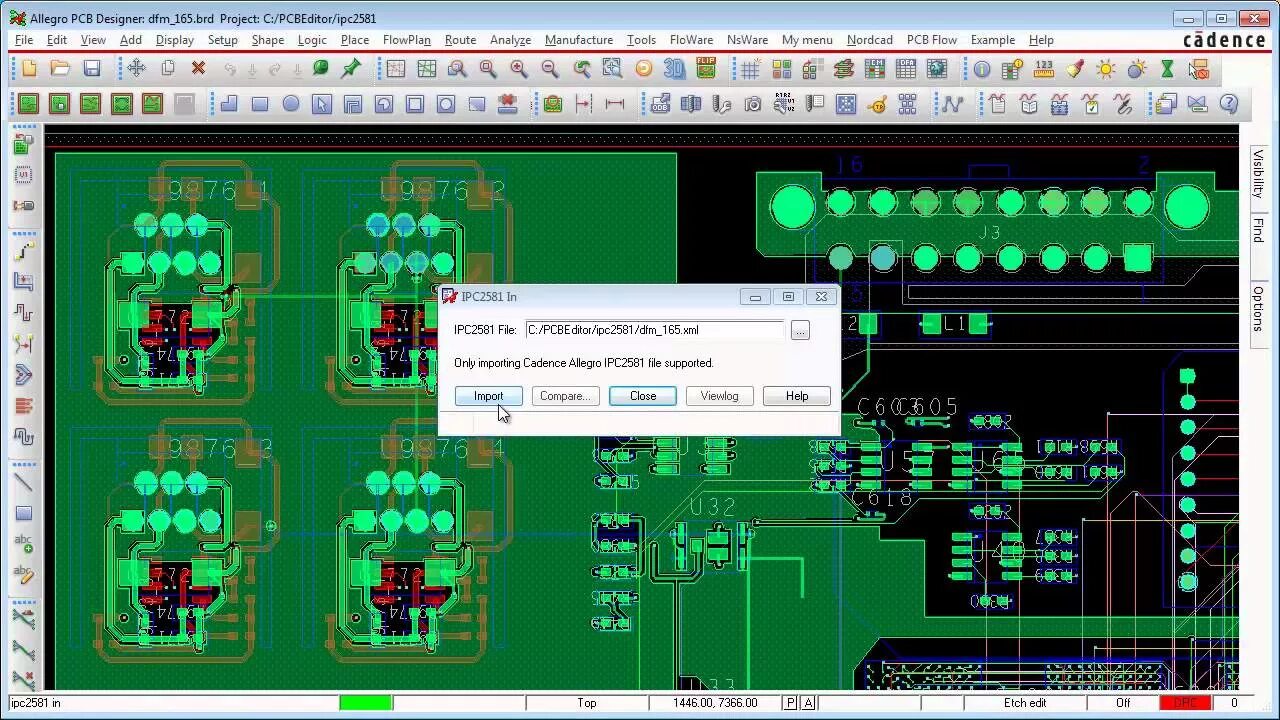1280x720 pixels.
Task: Click the Flip design icon
Action: pyautogui.click(x=706, y=69)
